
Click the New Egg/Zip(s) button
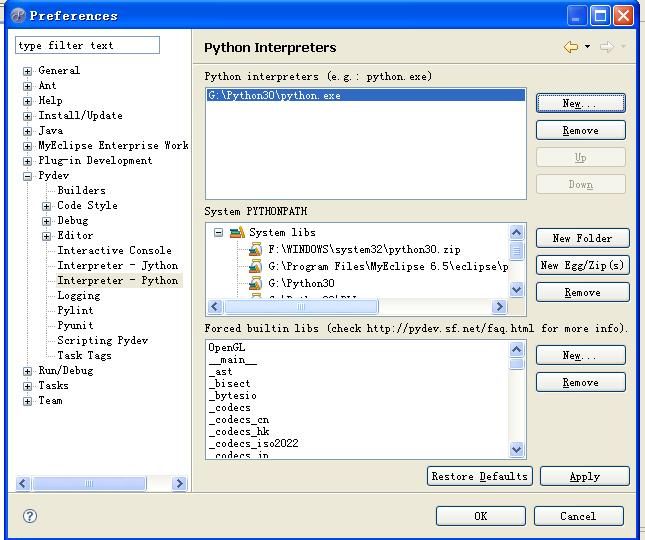click(582, 265)
